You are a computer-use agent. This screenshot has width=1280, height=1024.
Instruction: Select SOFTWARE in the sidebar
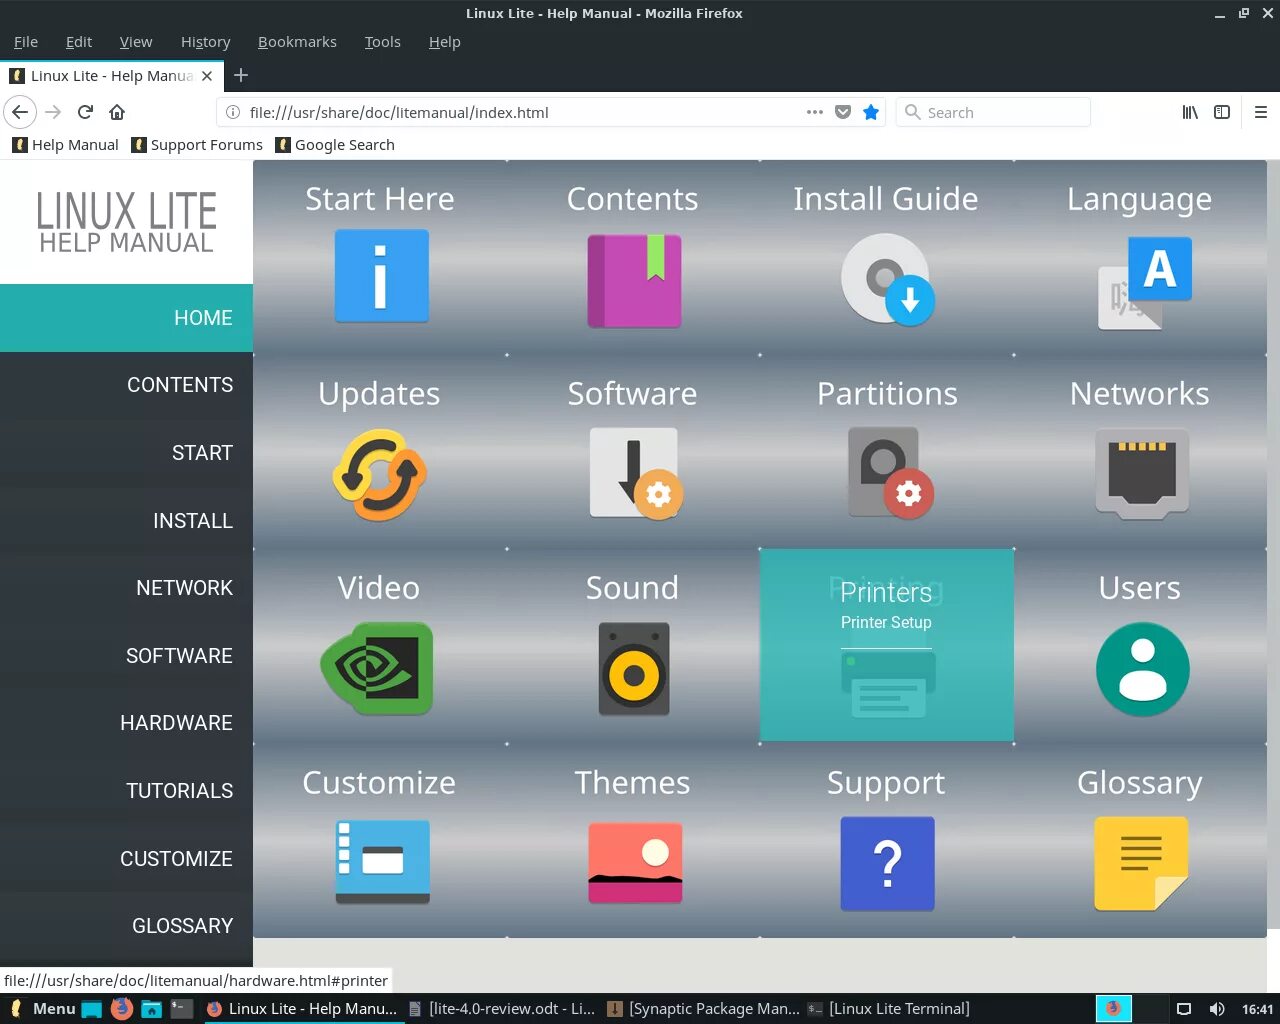[x=126, y=656]
